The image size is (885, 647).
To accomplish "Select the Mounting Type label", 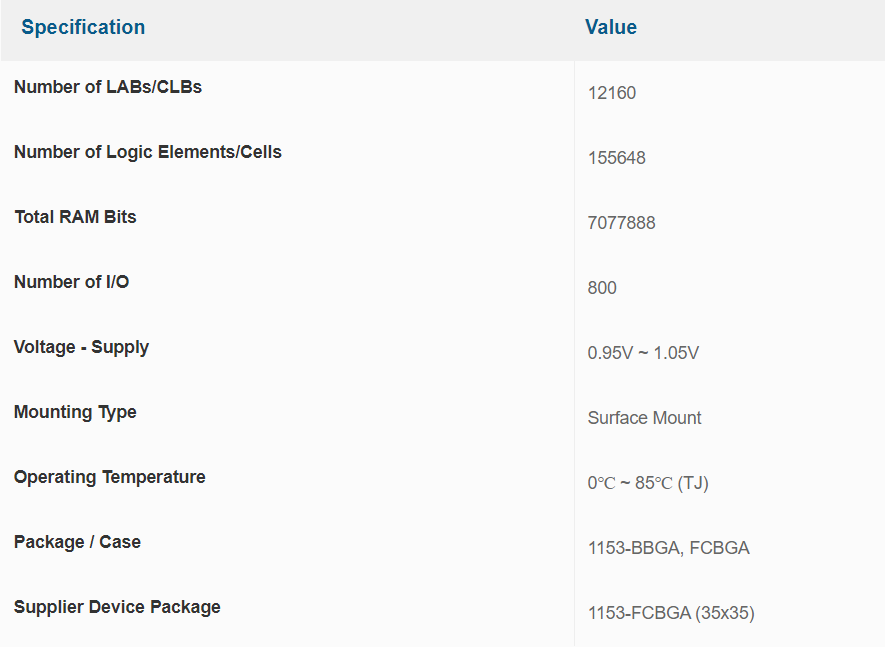I will point(75,412).
